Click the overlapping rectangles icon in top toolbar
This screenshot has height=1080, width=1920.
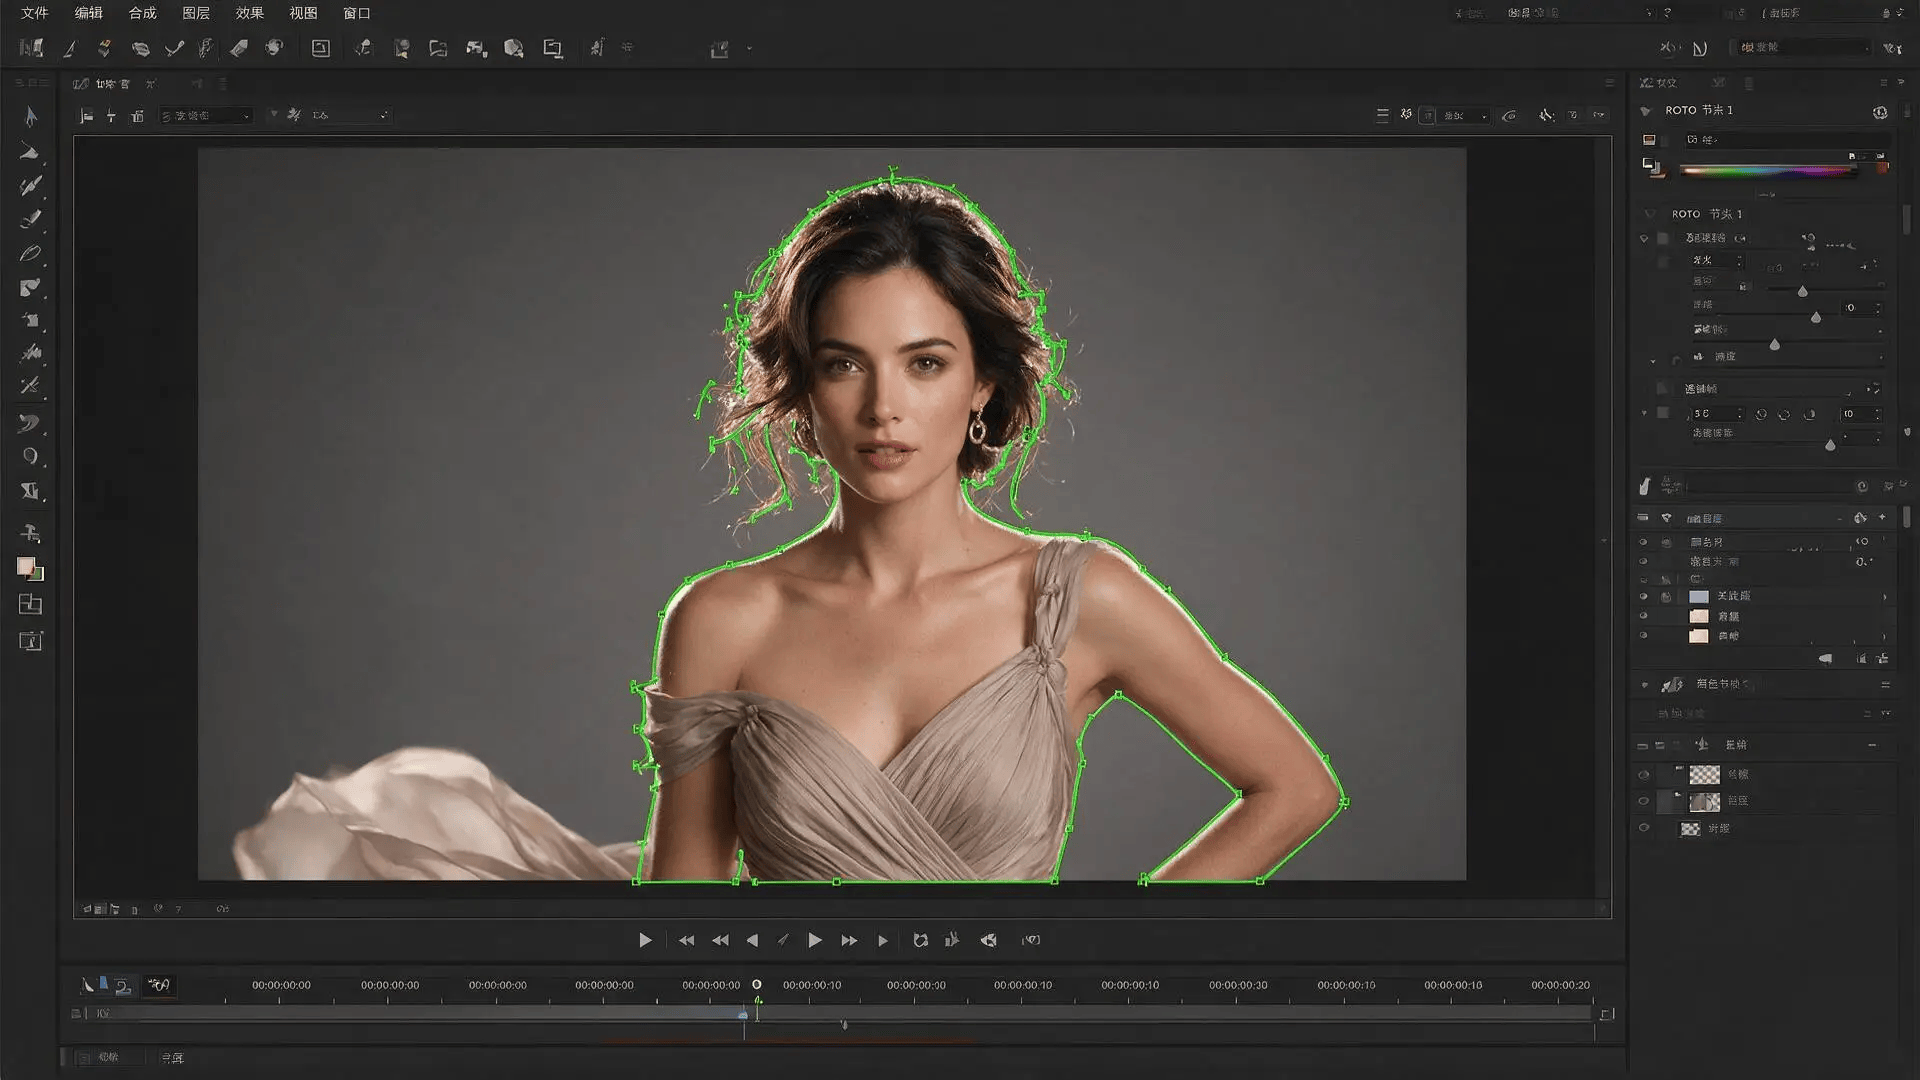click(552, 48)
